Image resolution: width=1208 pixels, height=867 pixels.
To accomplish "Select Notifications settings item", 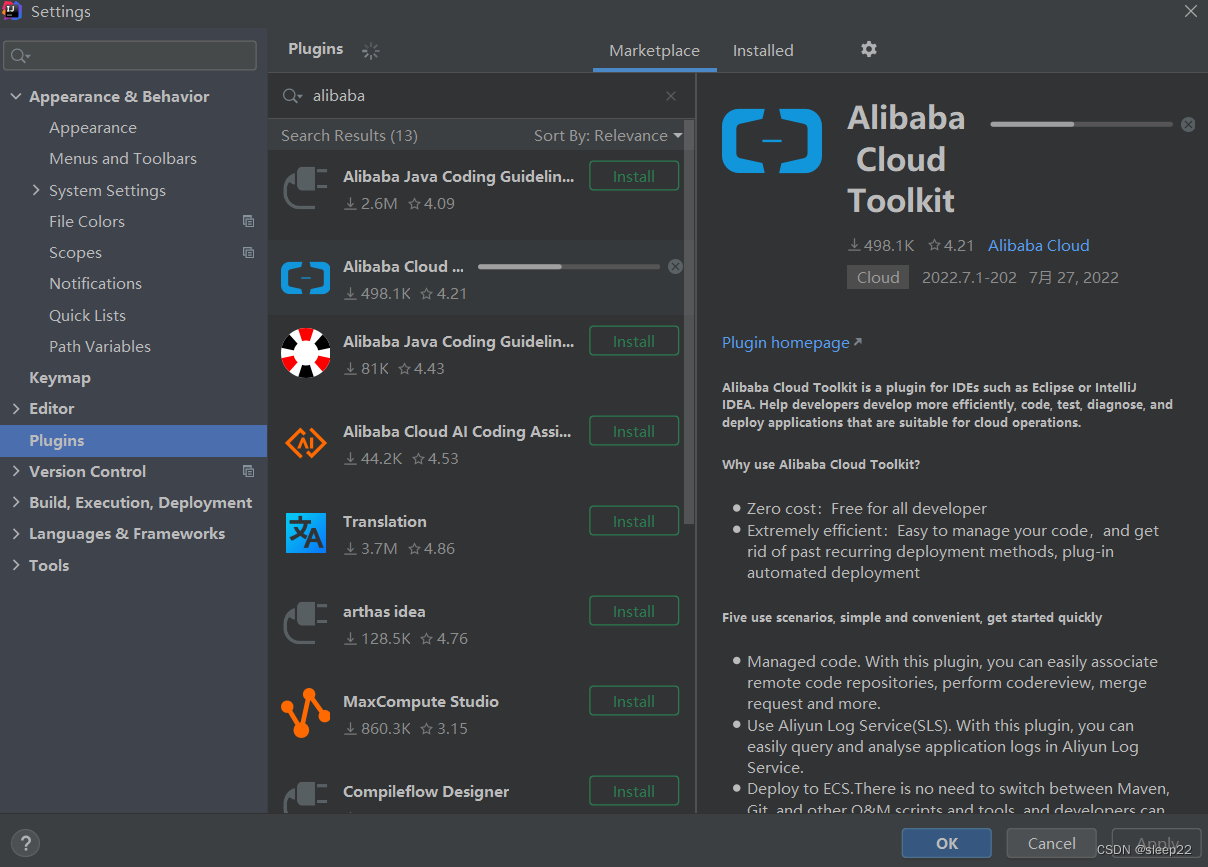I will [x=95, y=284].
